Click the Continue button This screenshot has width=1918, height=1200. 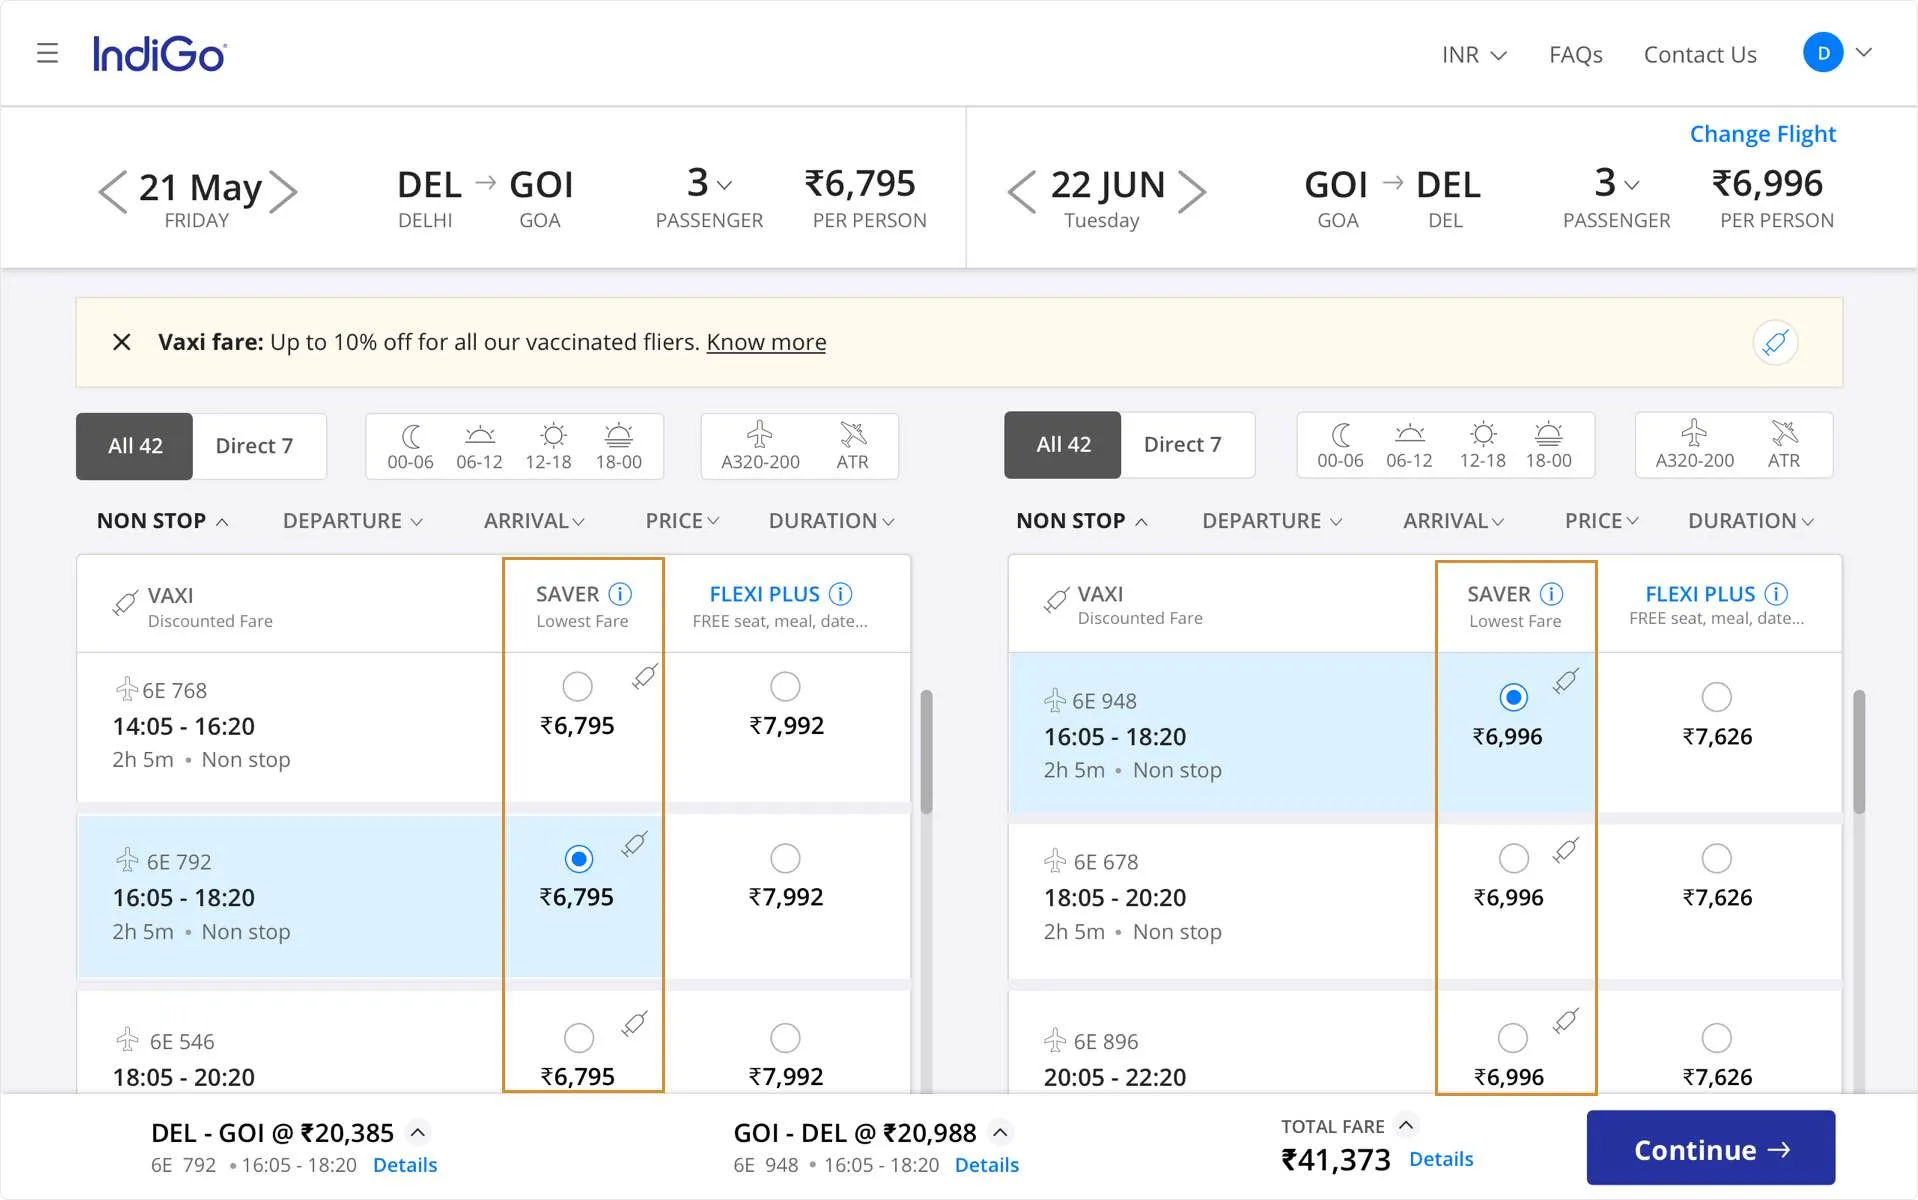click(x=1710, y=1148)
